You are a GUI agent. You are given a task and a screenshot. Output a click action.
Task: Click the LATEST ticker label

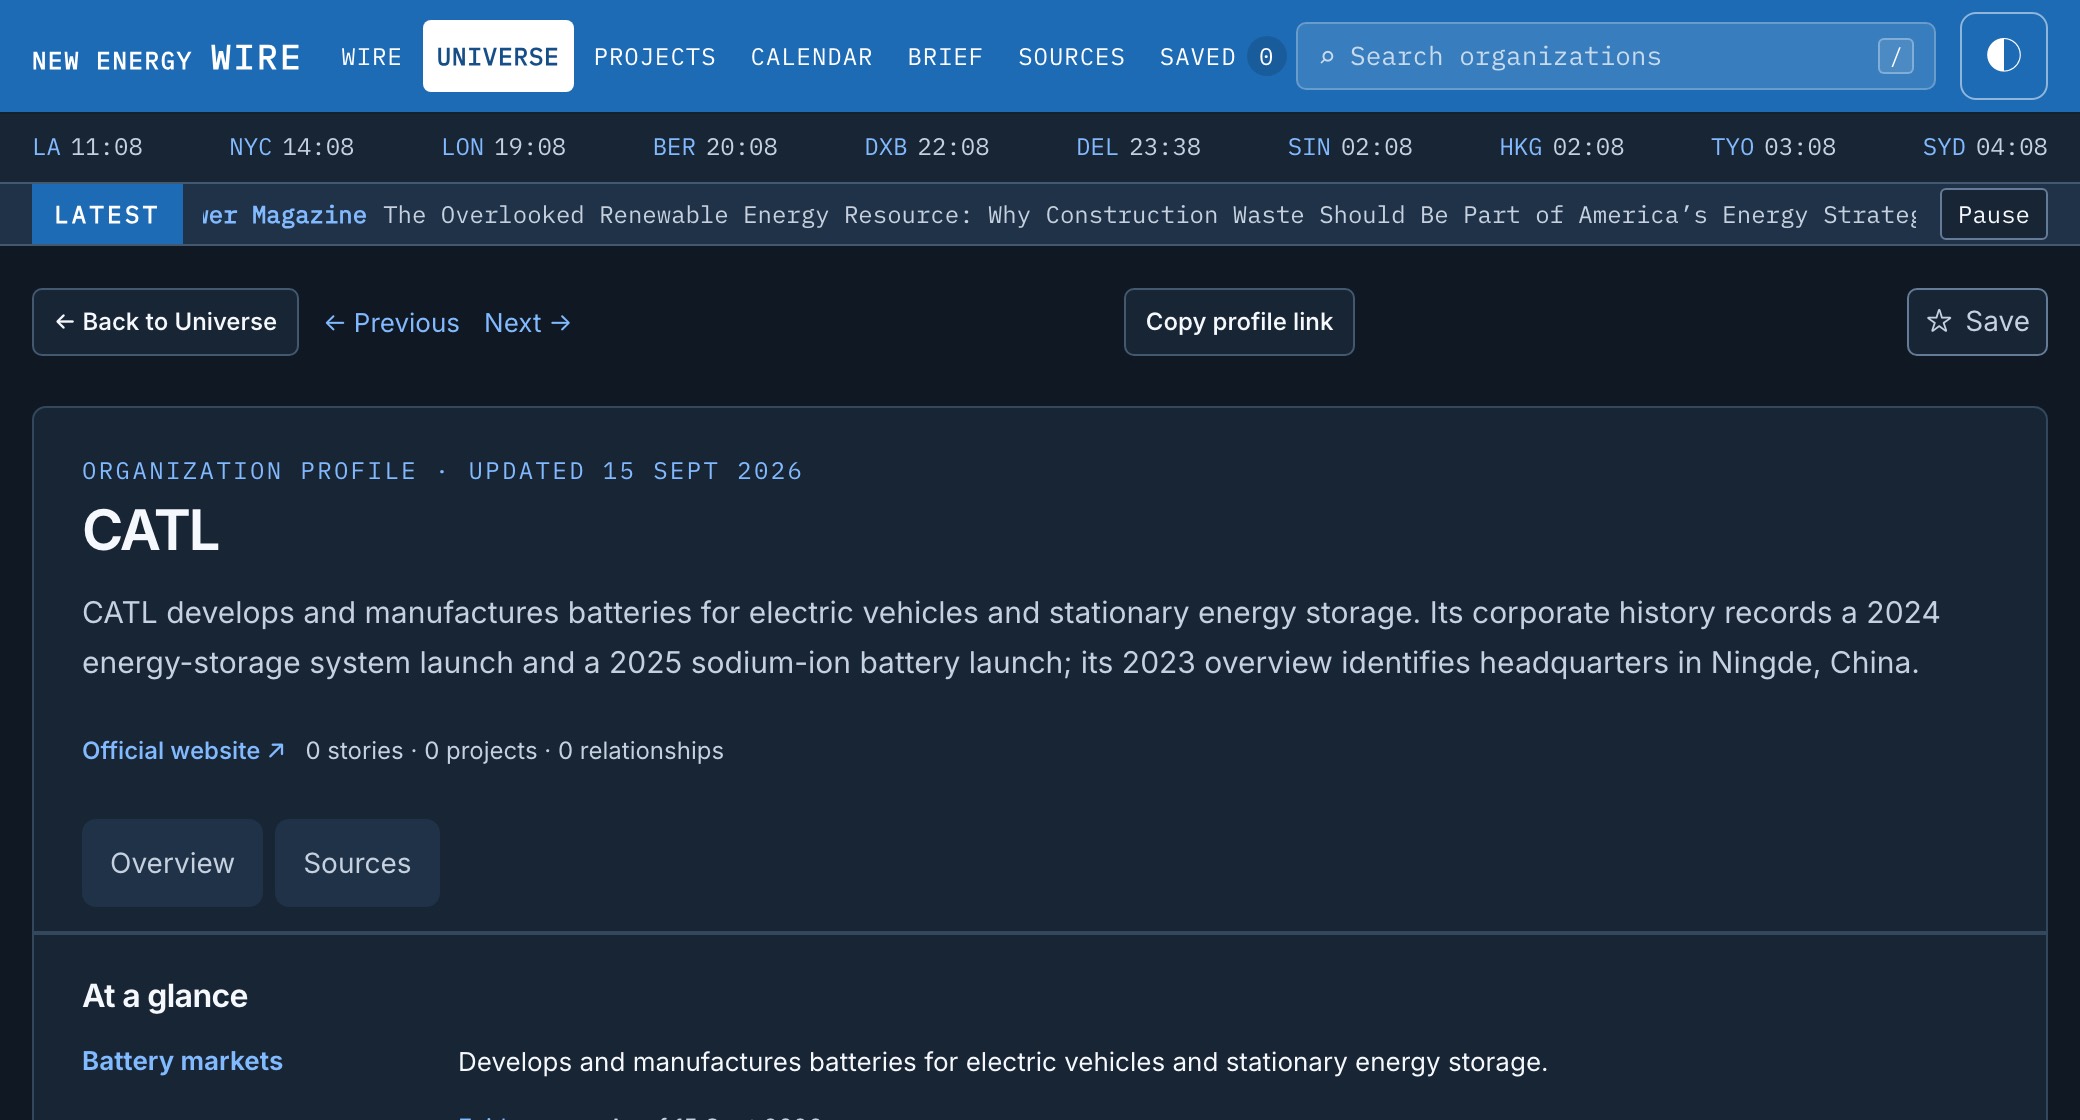(107, 214)
